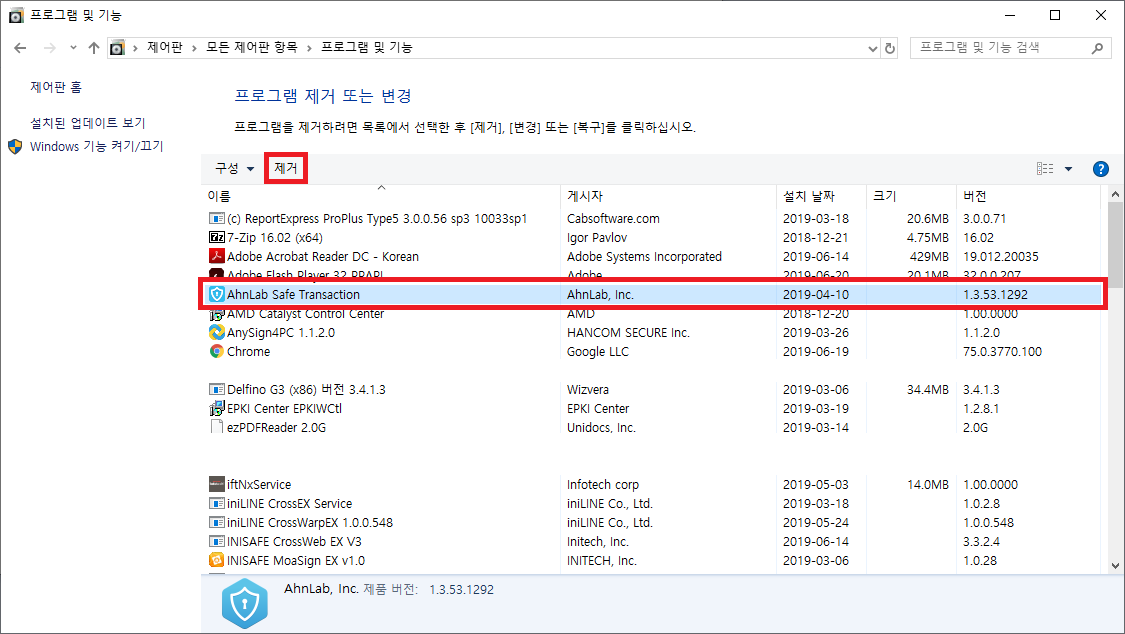Open Windows 기능 켜기/끄기 link
The image size is (1125, 634).
point(97,146)
